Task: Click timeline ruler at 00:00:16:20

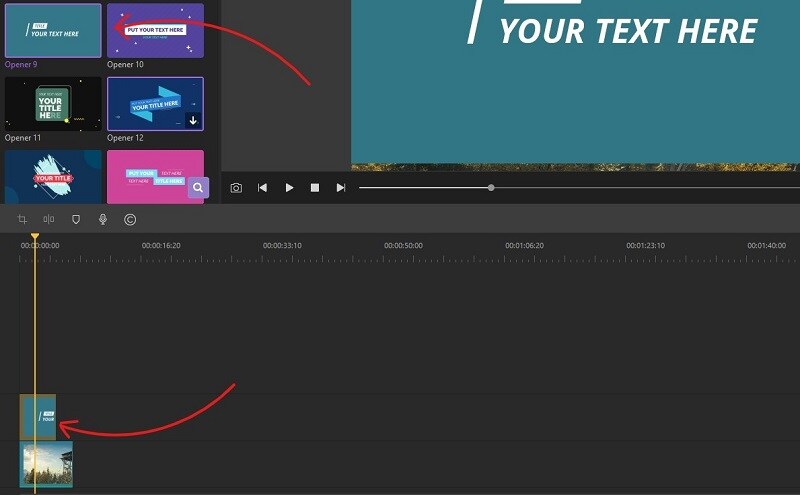Action: [x=161, y=245]
